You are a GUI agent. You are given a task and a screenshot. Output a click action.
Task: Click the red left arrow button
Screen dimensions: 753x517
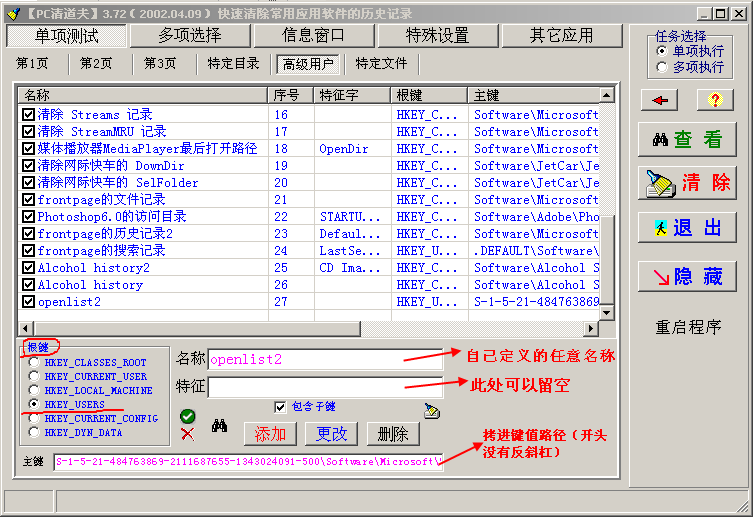pos(664,100)
